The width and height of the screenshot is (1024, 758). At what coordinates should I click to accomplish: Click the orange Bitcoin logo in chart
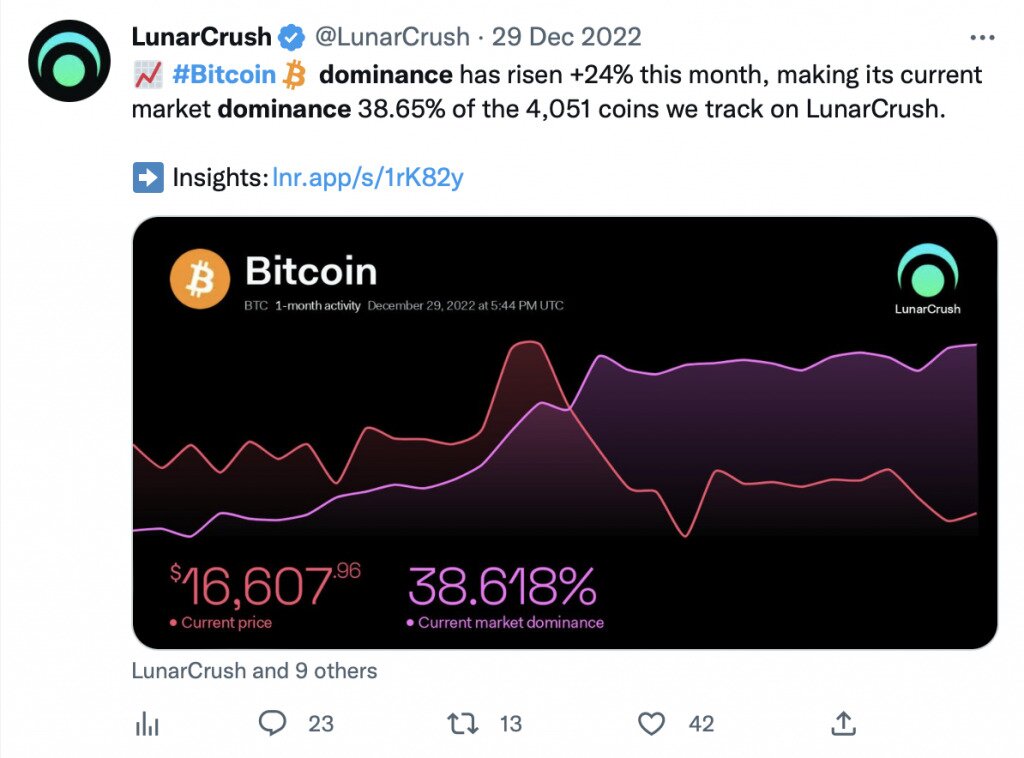pyautogui.click(x=200, y=278)
